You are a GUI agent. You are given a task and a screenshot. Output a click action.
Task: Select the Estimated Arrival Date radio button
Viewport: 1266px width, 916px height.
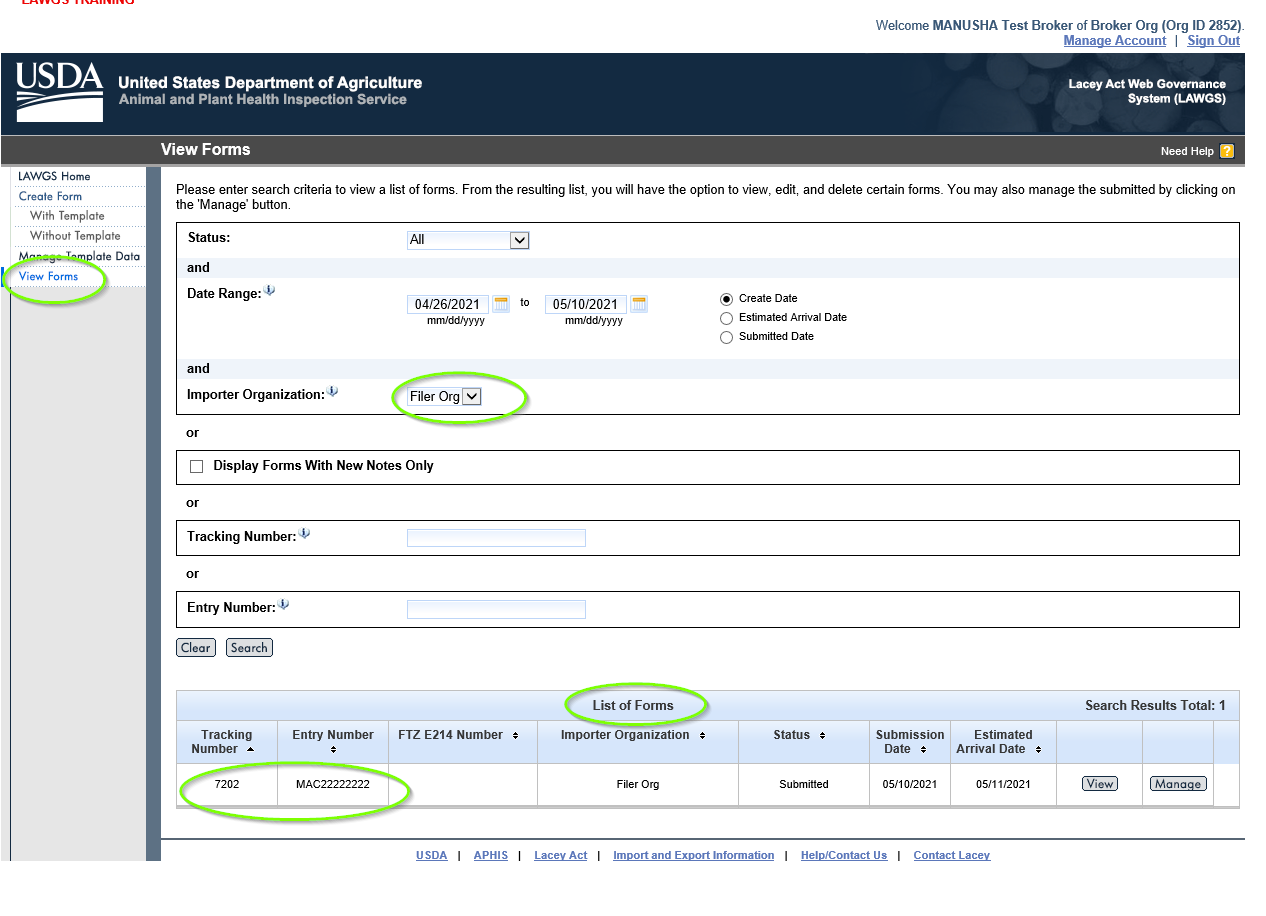(x=727, y=318)
